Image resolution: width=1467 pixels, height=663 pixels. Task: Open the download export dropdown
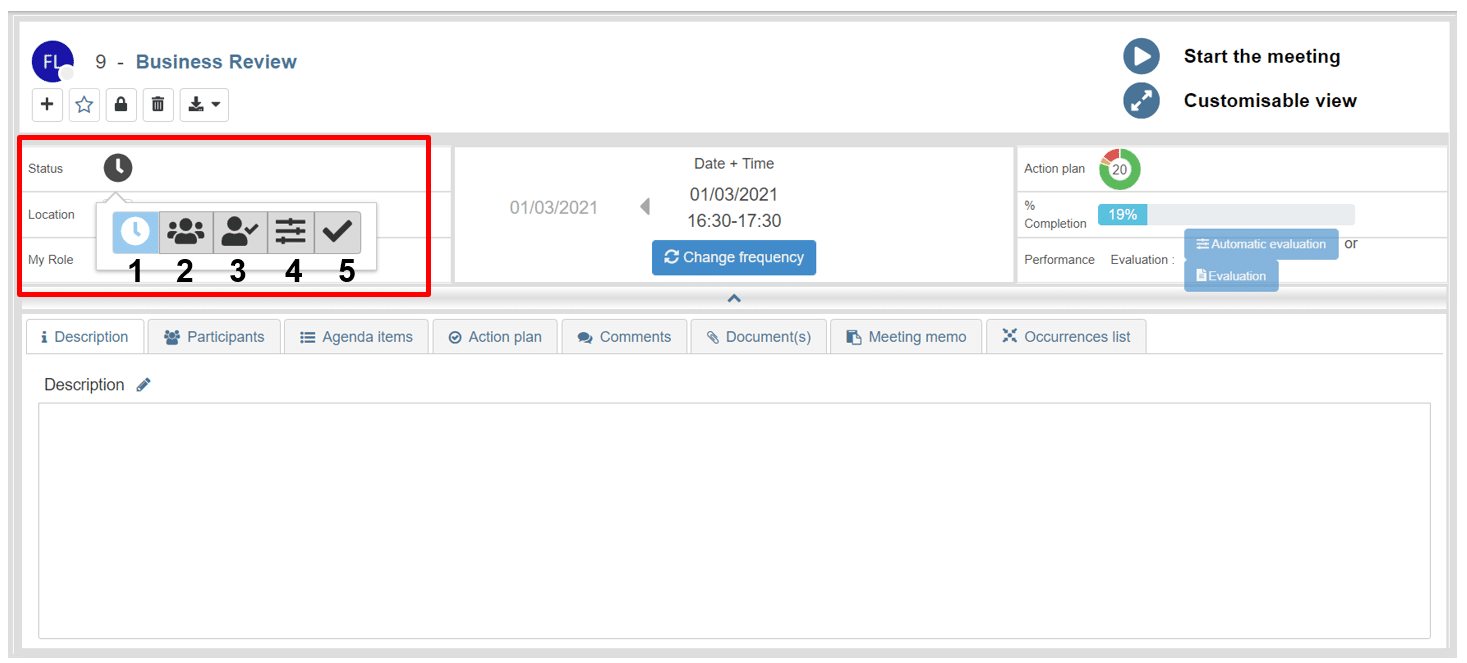pyautogui.click(x=204, y=104)
